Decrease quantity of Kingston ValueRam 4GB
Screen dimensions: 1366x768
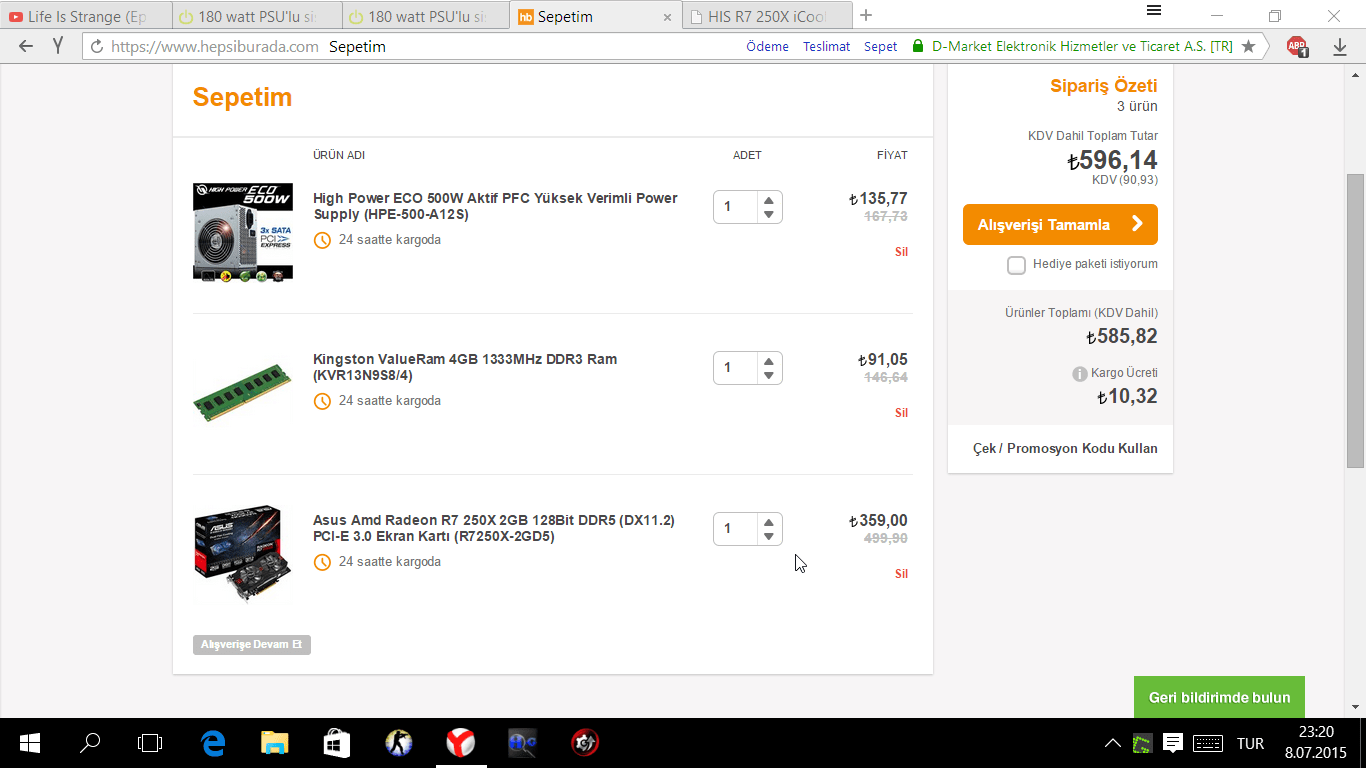pyautogui.click(x=768, y=376)
